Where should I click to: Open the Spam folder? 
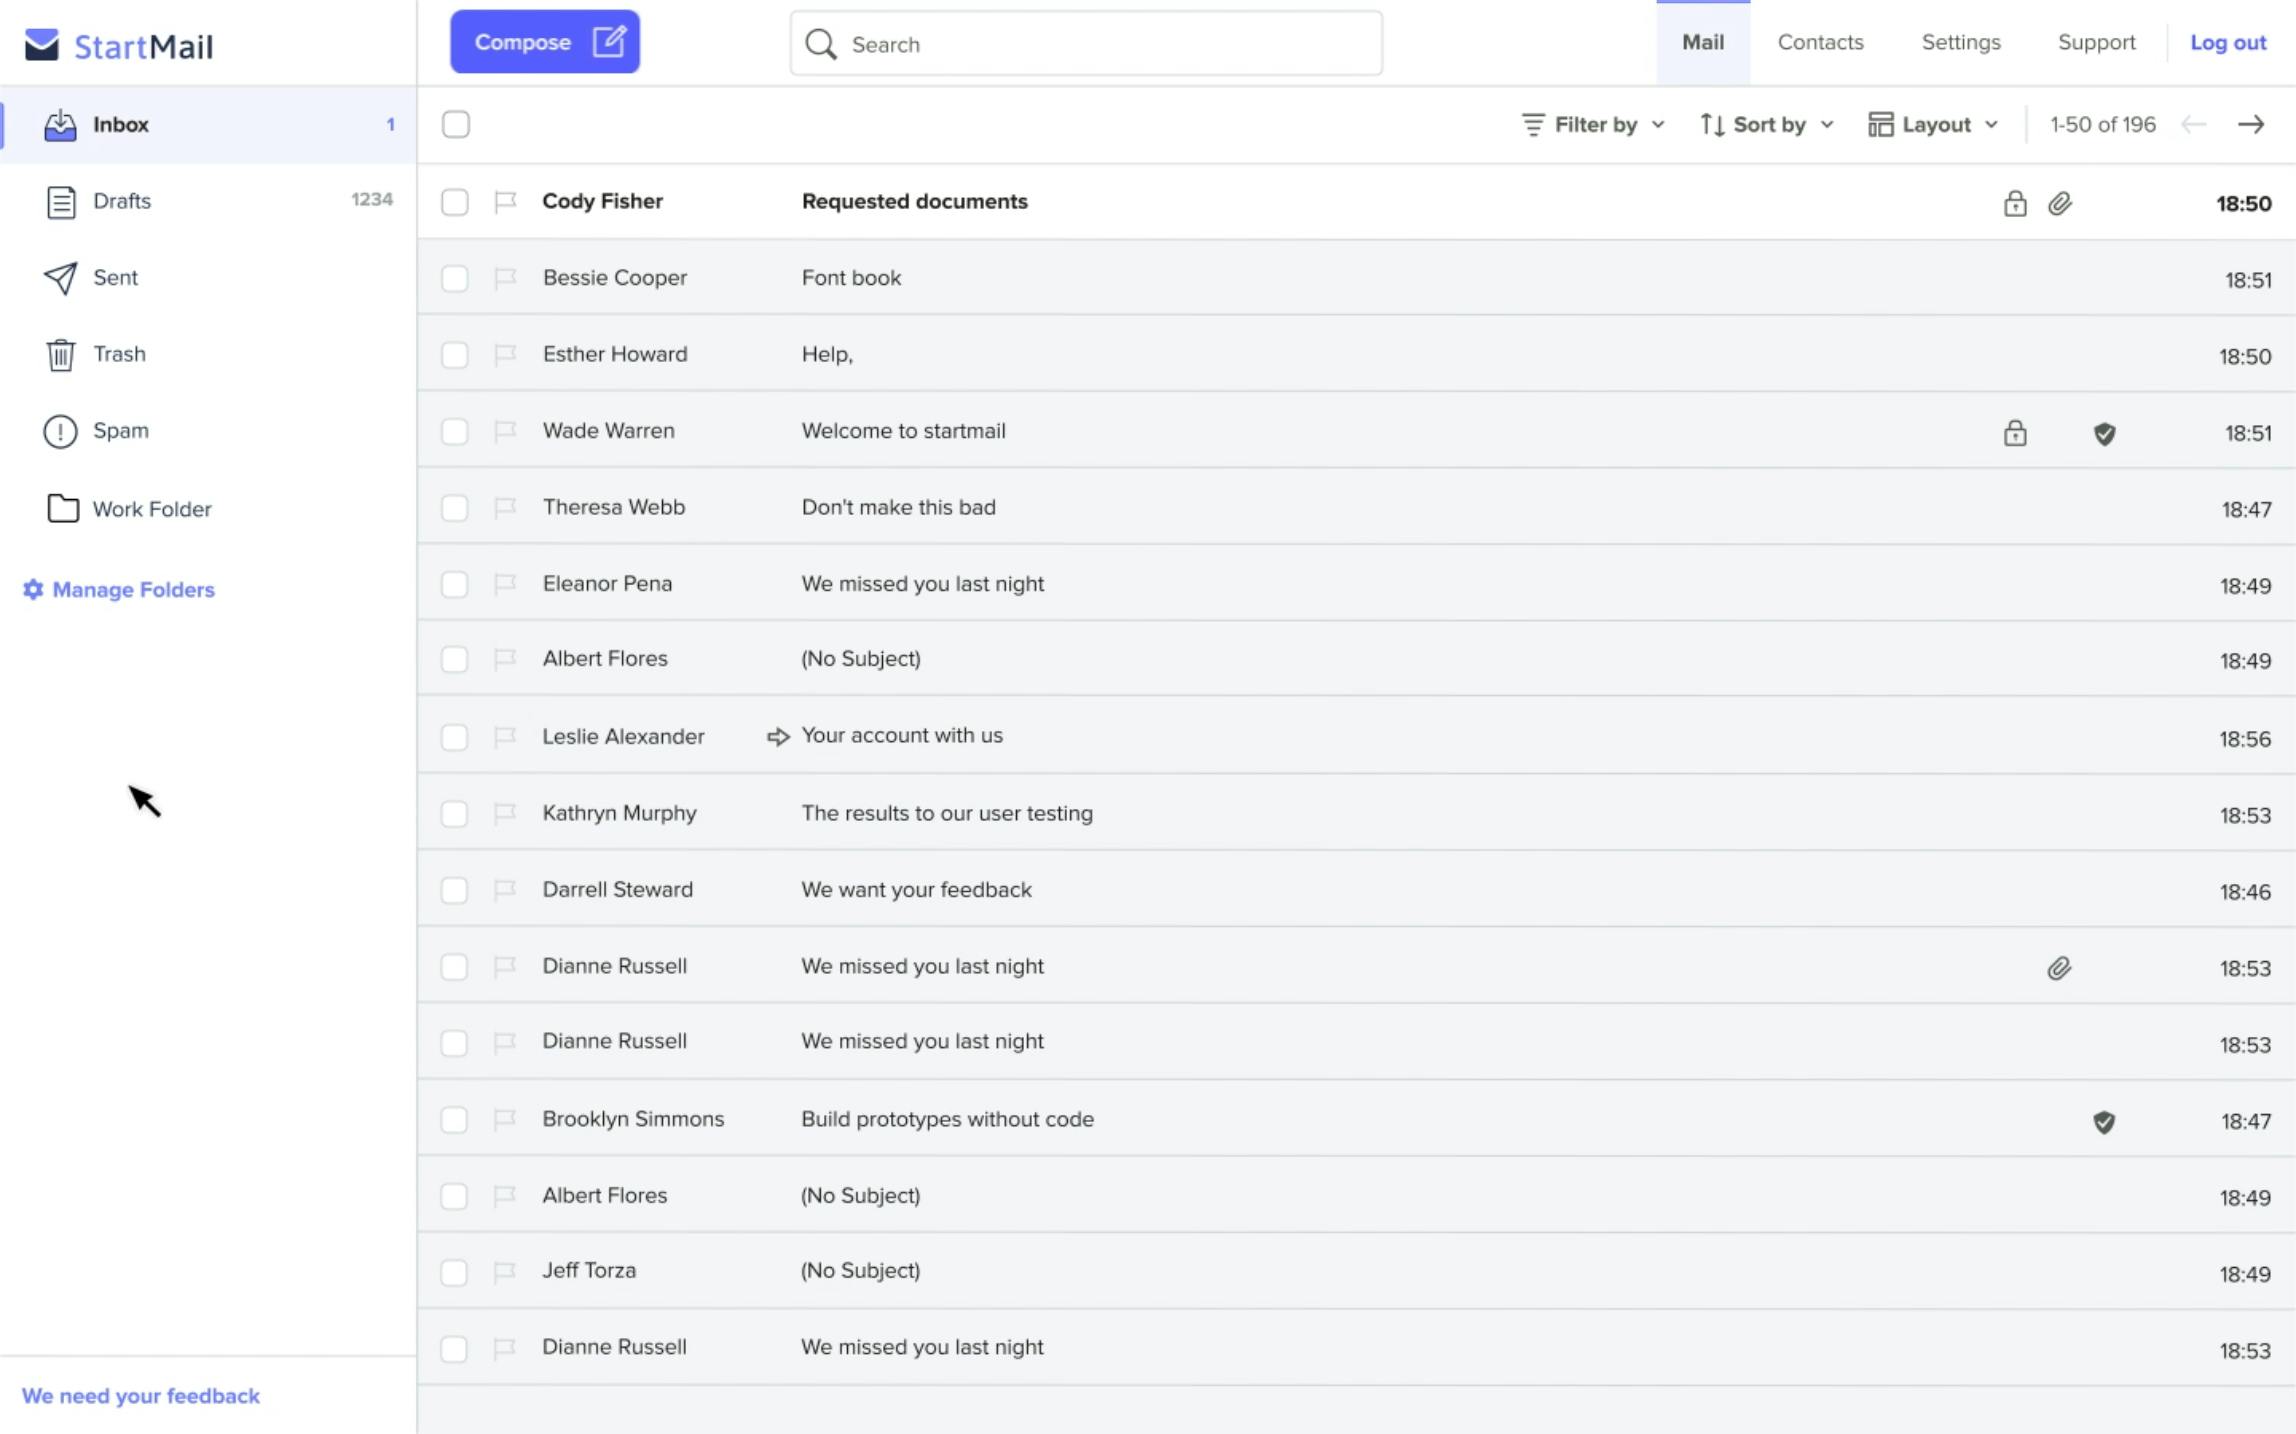pos(121,430)
